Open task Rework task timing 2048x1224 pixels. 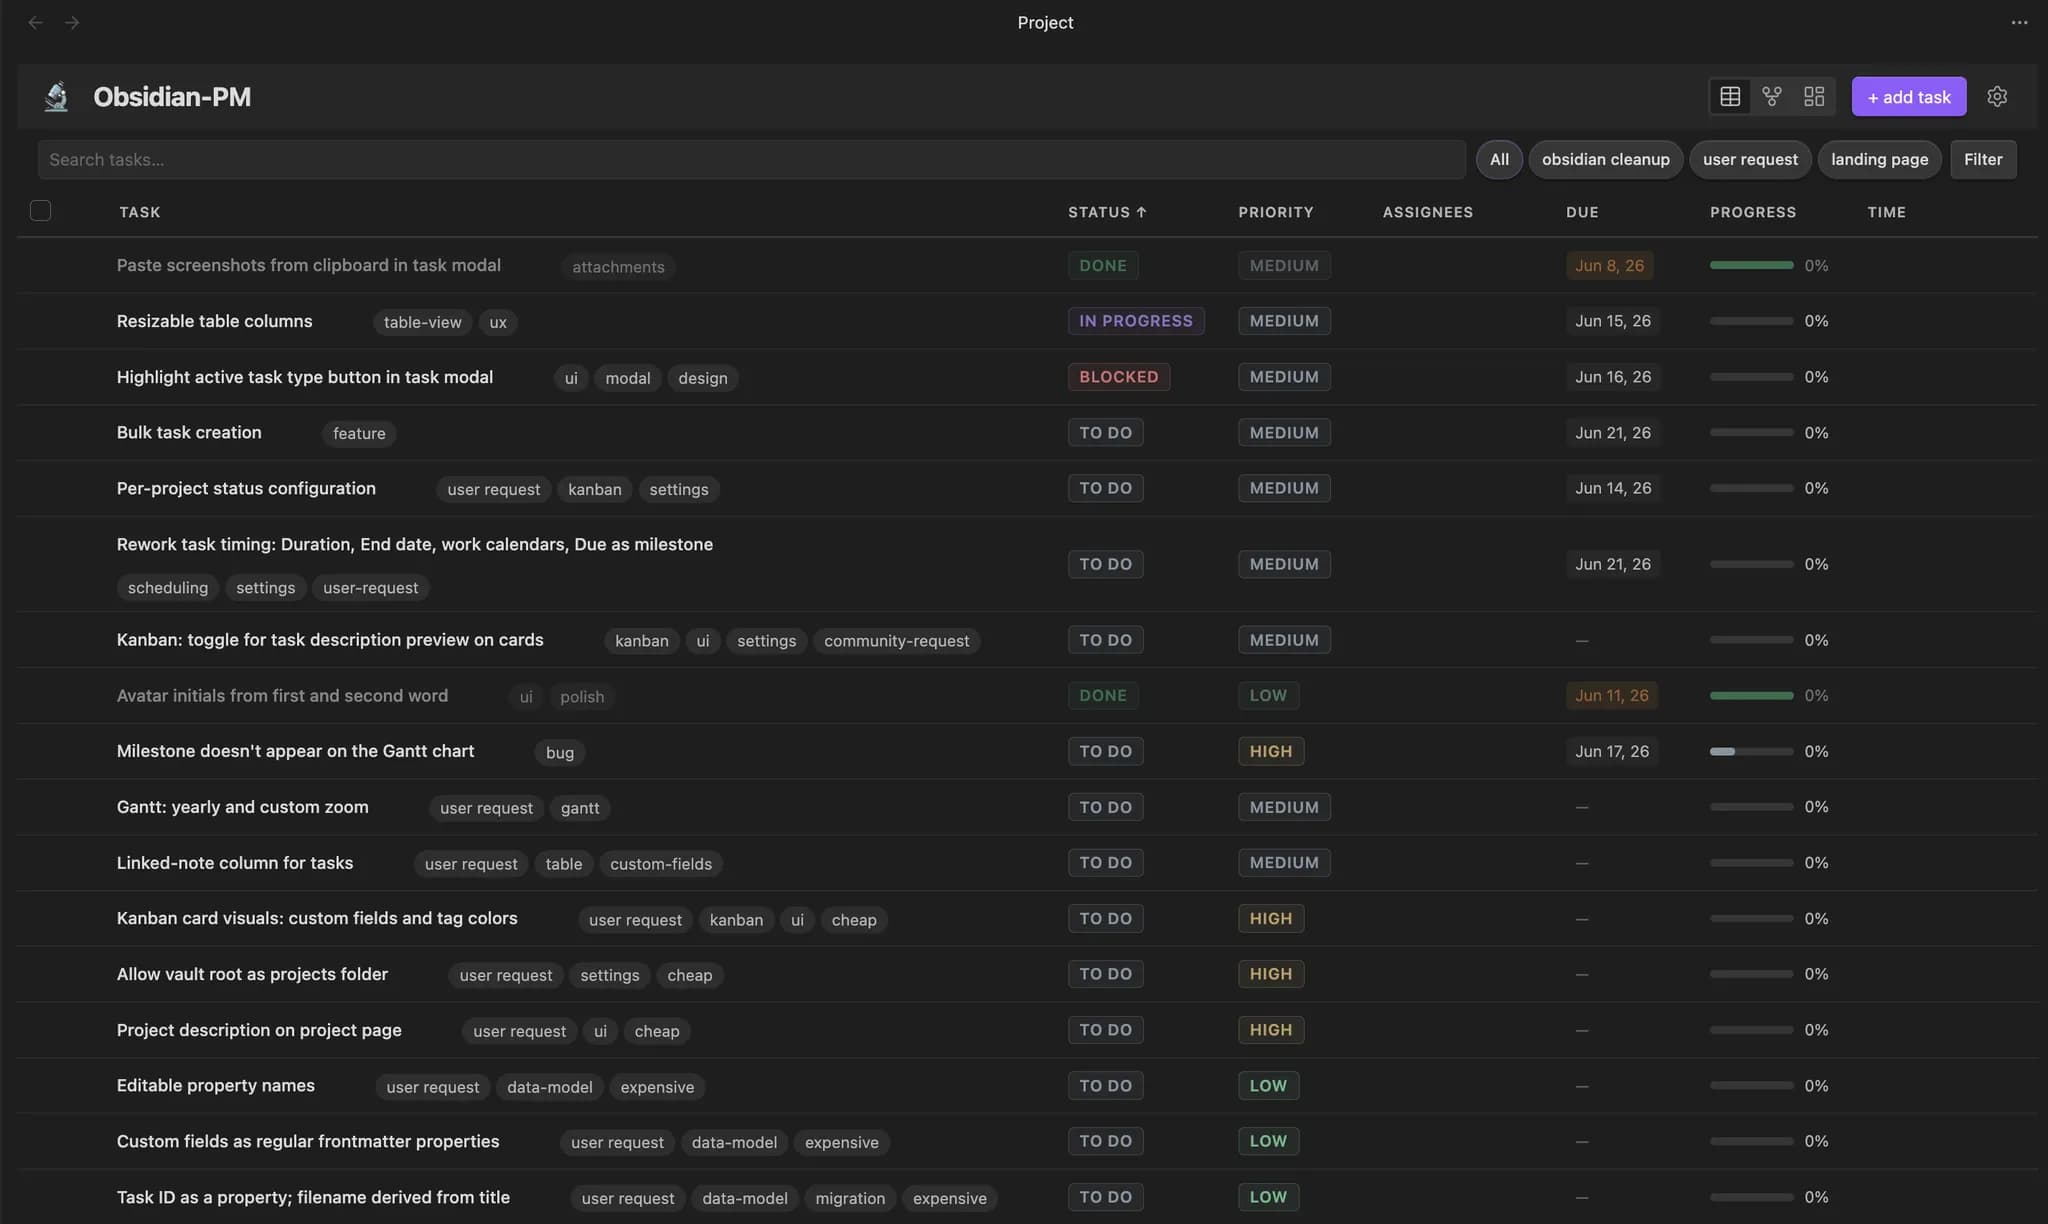(415, 544)
